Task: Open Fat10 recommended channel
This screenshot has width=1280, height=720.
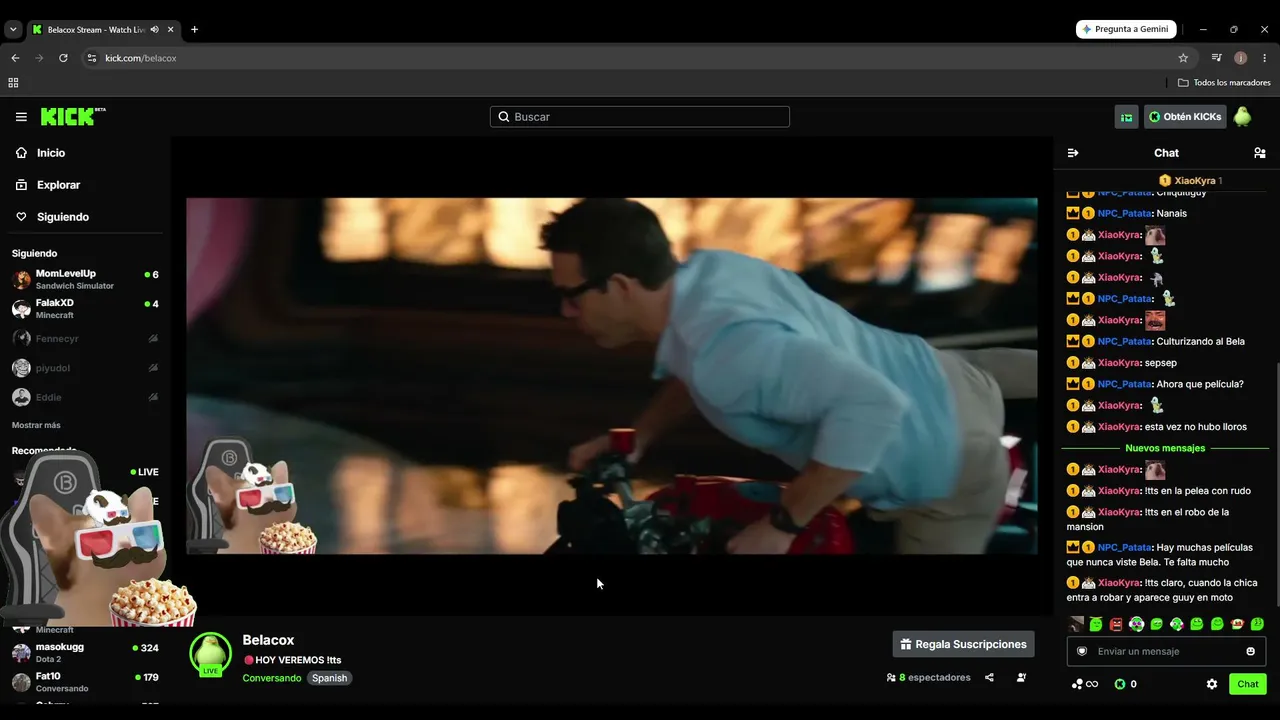Action: [x=85, y=682]
